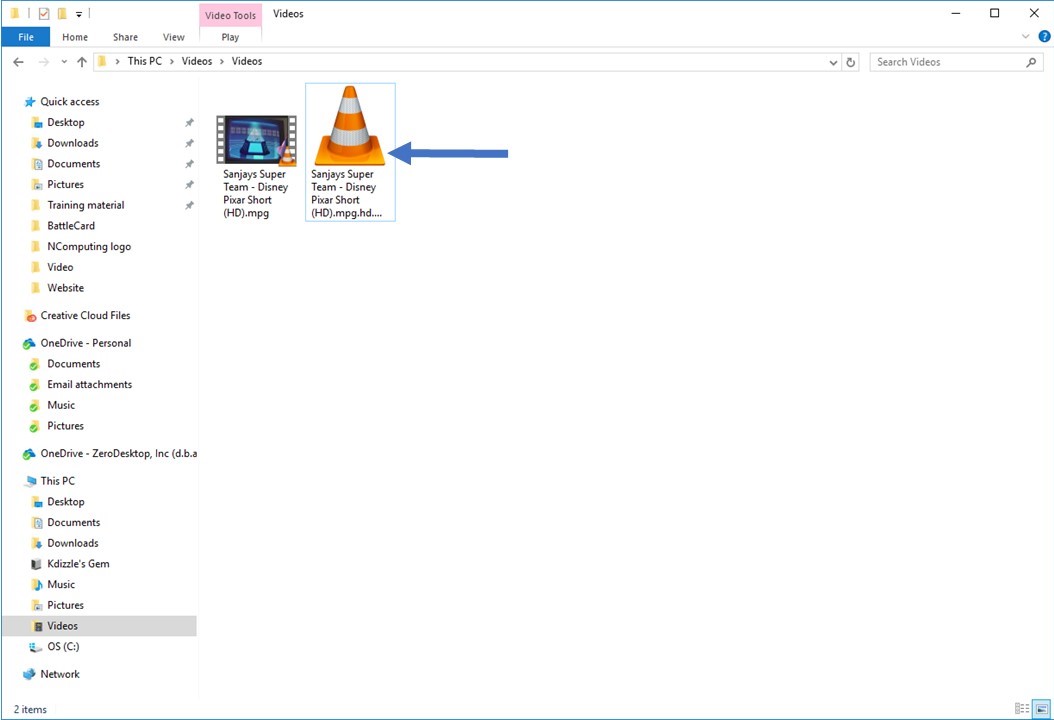Open Downloads under This PC
This screenshot has width=1054, height=720.
pyautogui.click(x=73, y=543)
